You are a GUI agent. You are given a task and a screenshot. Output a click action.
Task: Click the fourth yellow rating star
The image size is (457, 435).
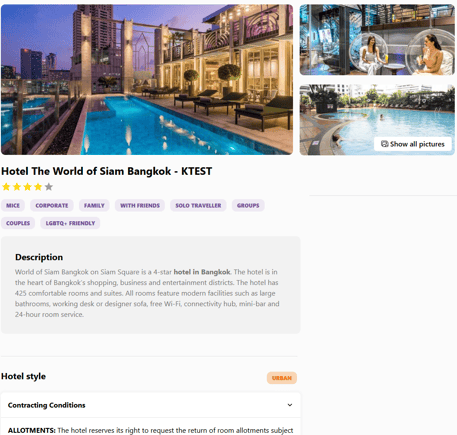(x=38, y=187)
